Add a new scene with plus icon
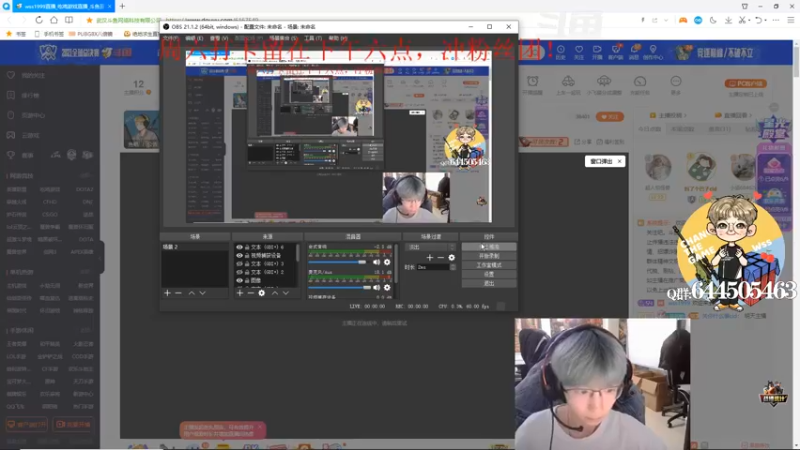This screenshot has height=450, width=800. click(167, 293)
